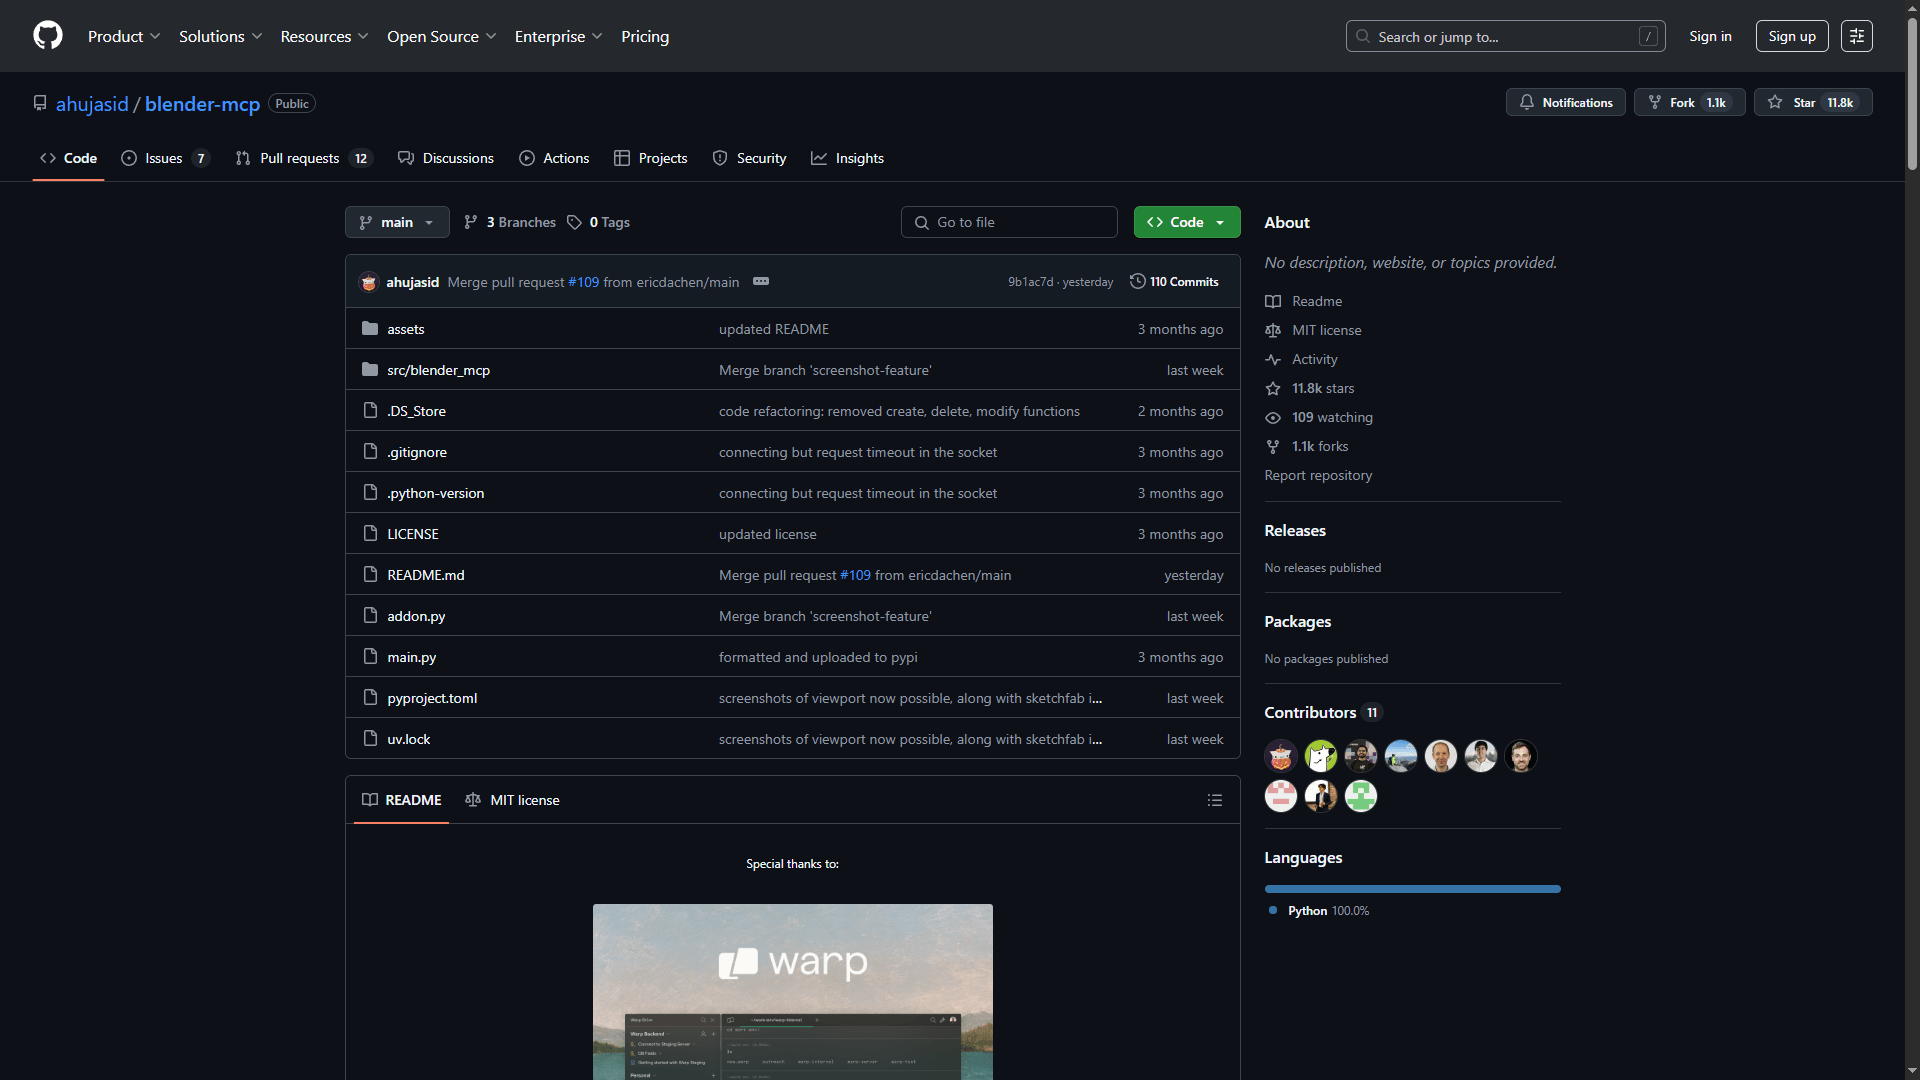Click the 110 Commits history icon
This screenshot has width=1920, height=1080.
point(1137,281)
